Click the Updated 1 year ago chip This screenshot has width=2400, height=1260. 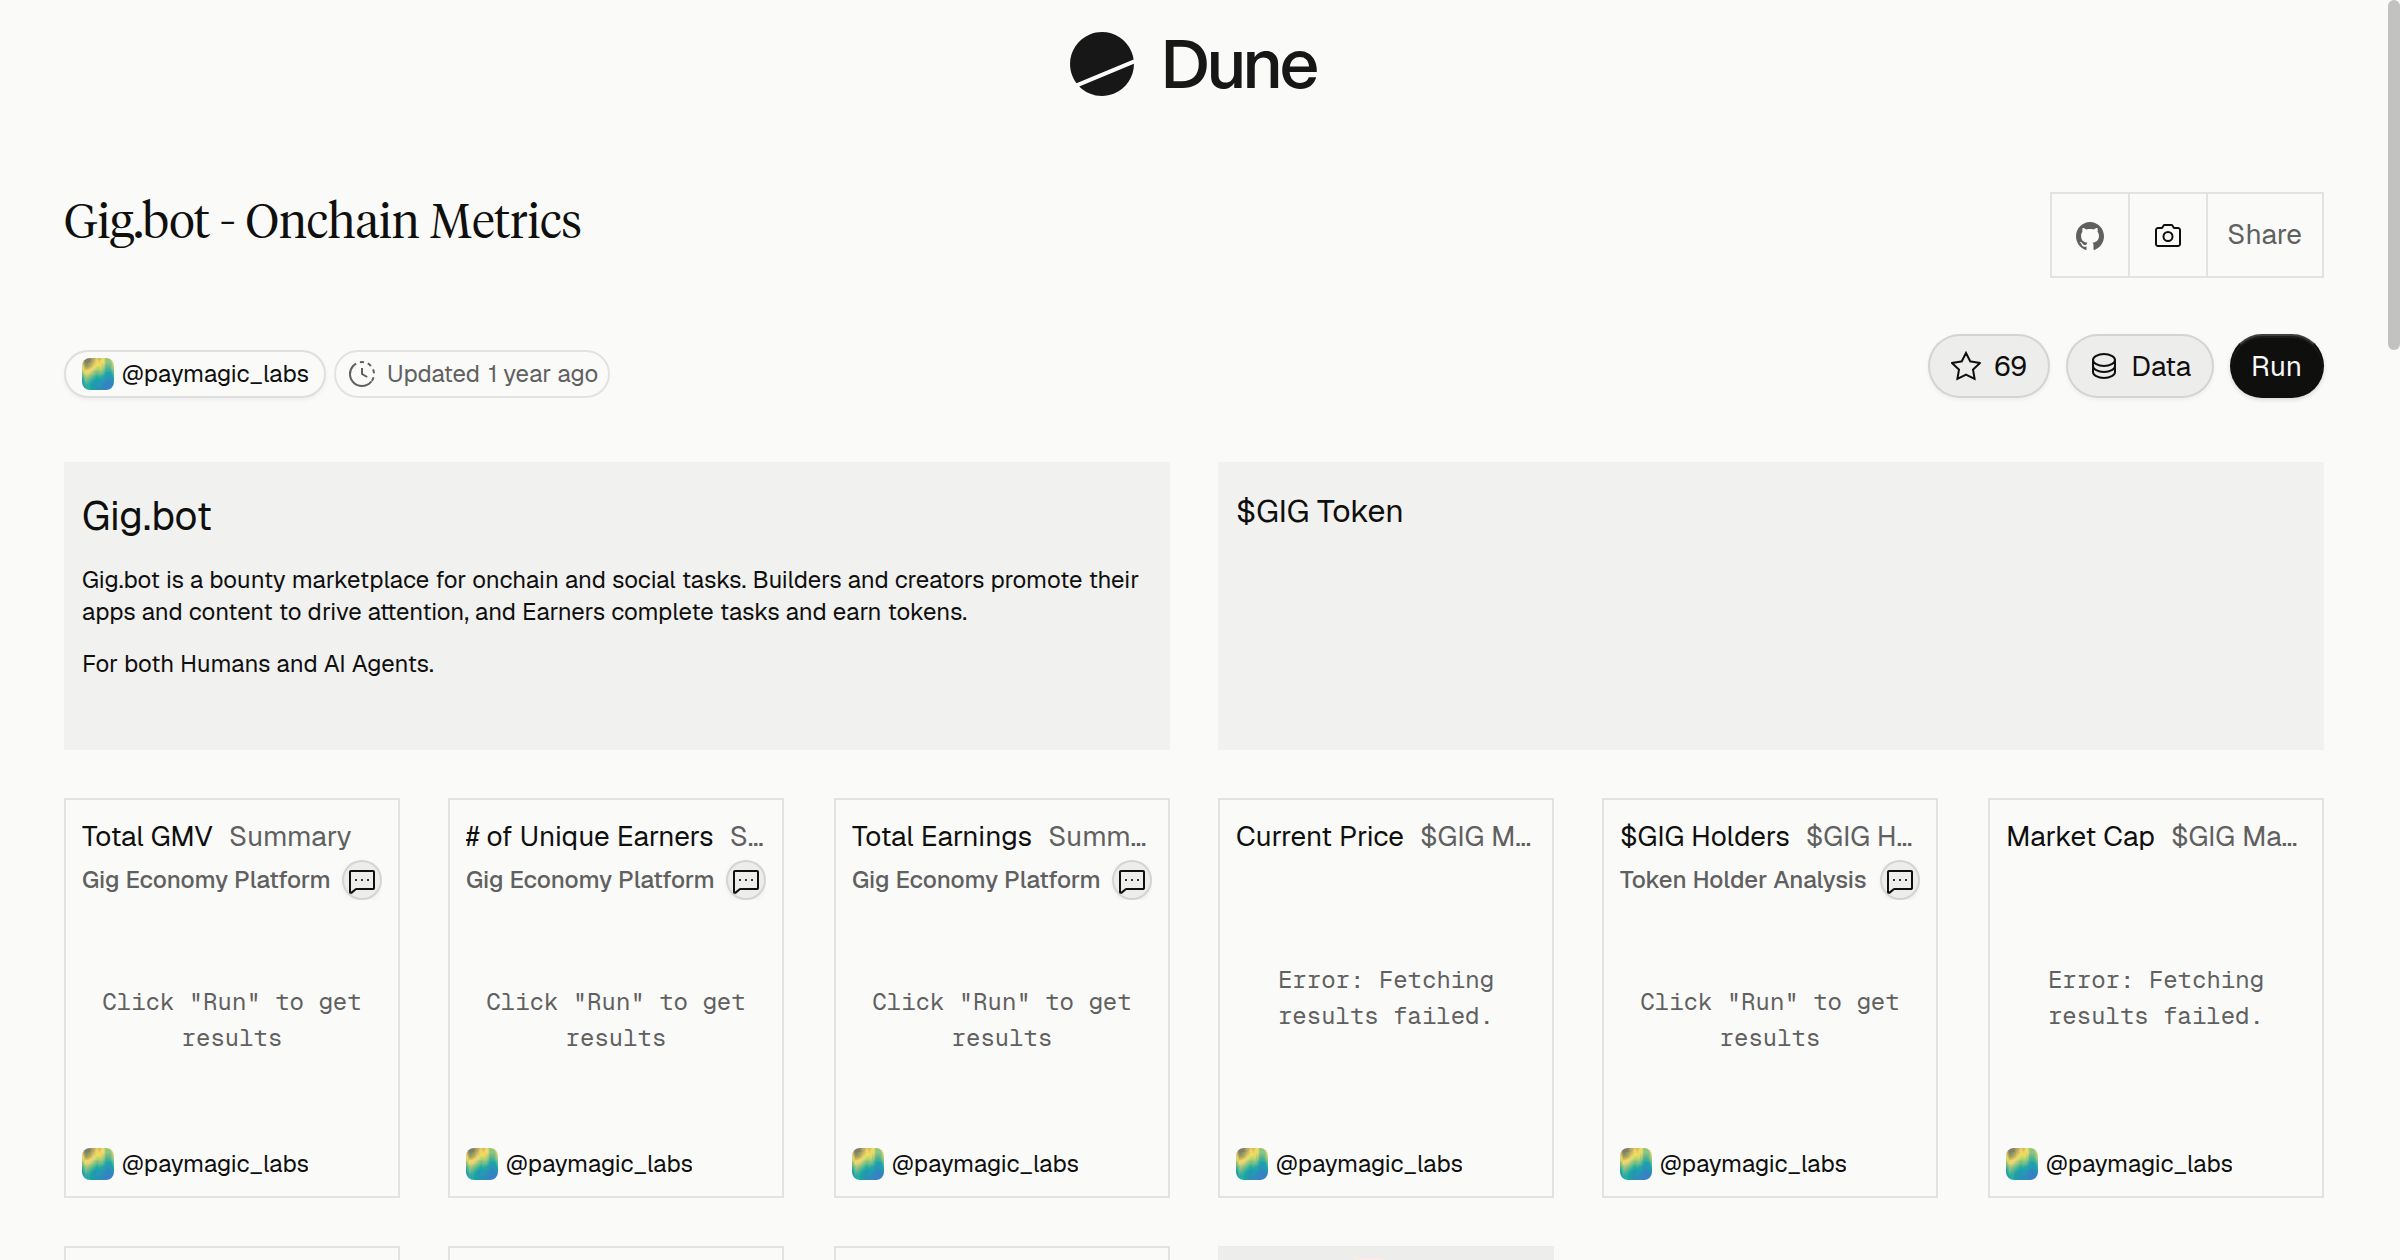472,374
